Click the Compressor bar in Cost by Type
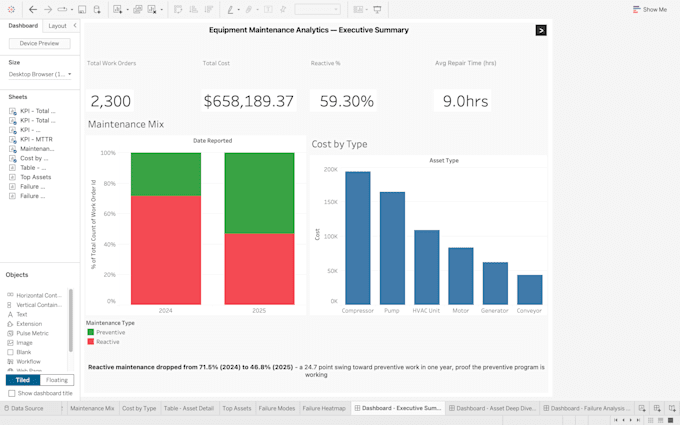The width and height of the screenshot is (680, 425). pos(358,238)
